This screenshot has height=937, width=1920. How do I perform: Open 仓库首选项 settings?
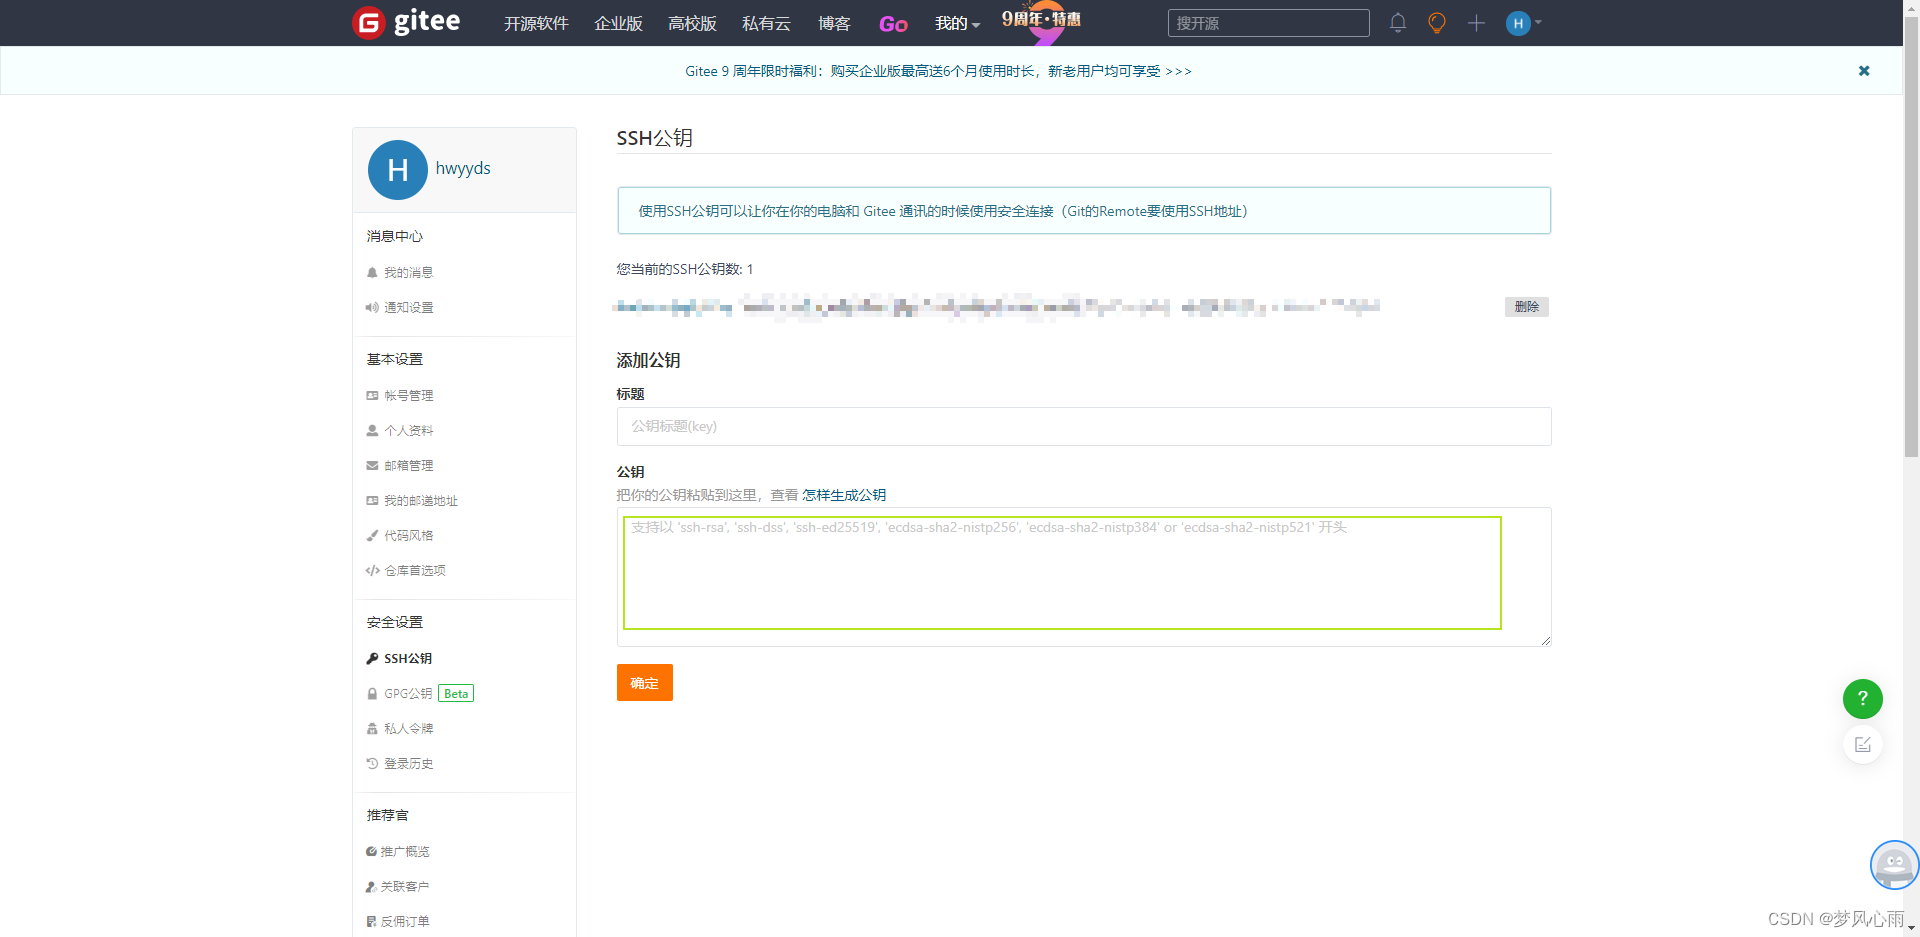406,570
